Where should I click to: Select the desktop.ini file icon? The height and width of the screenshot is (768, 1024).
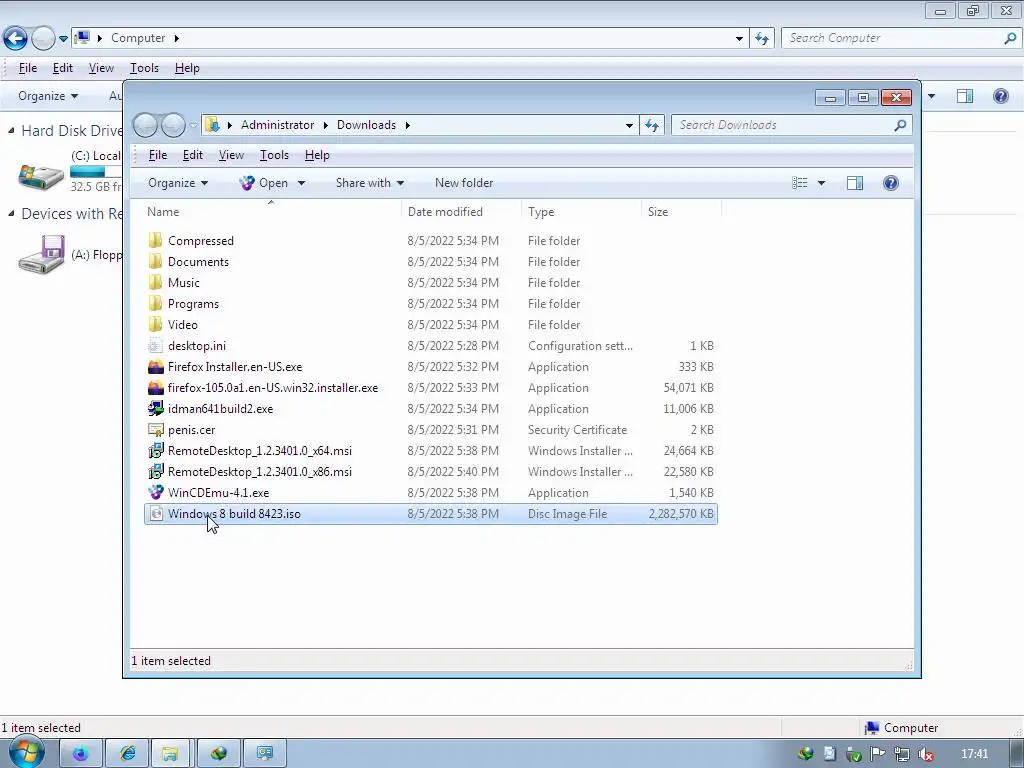[155, 345]
